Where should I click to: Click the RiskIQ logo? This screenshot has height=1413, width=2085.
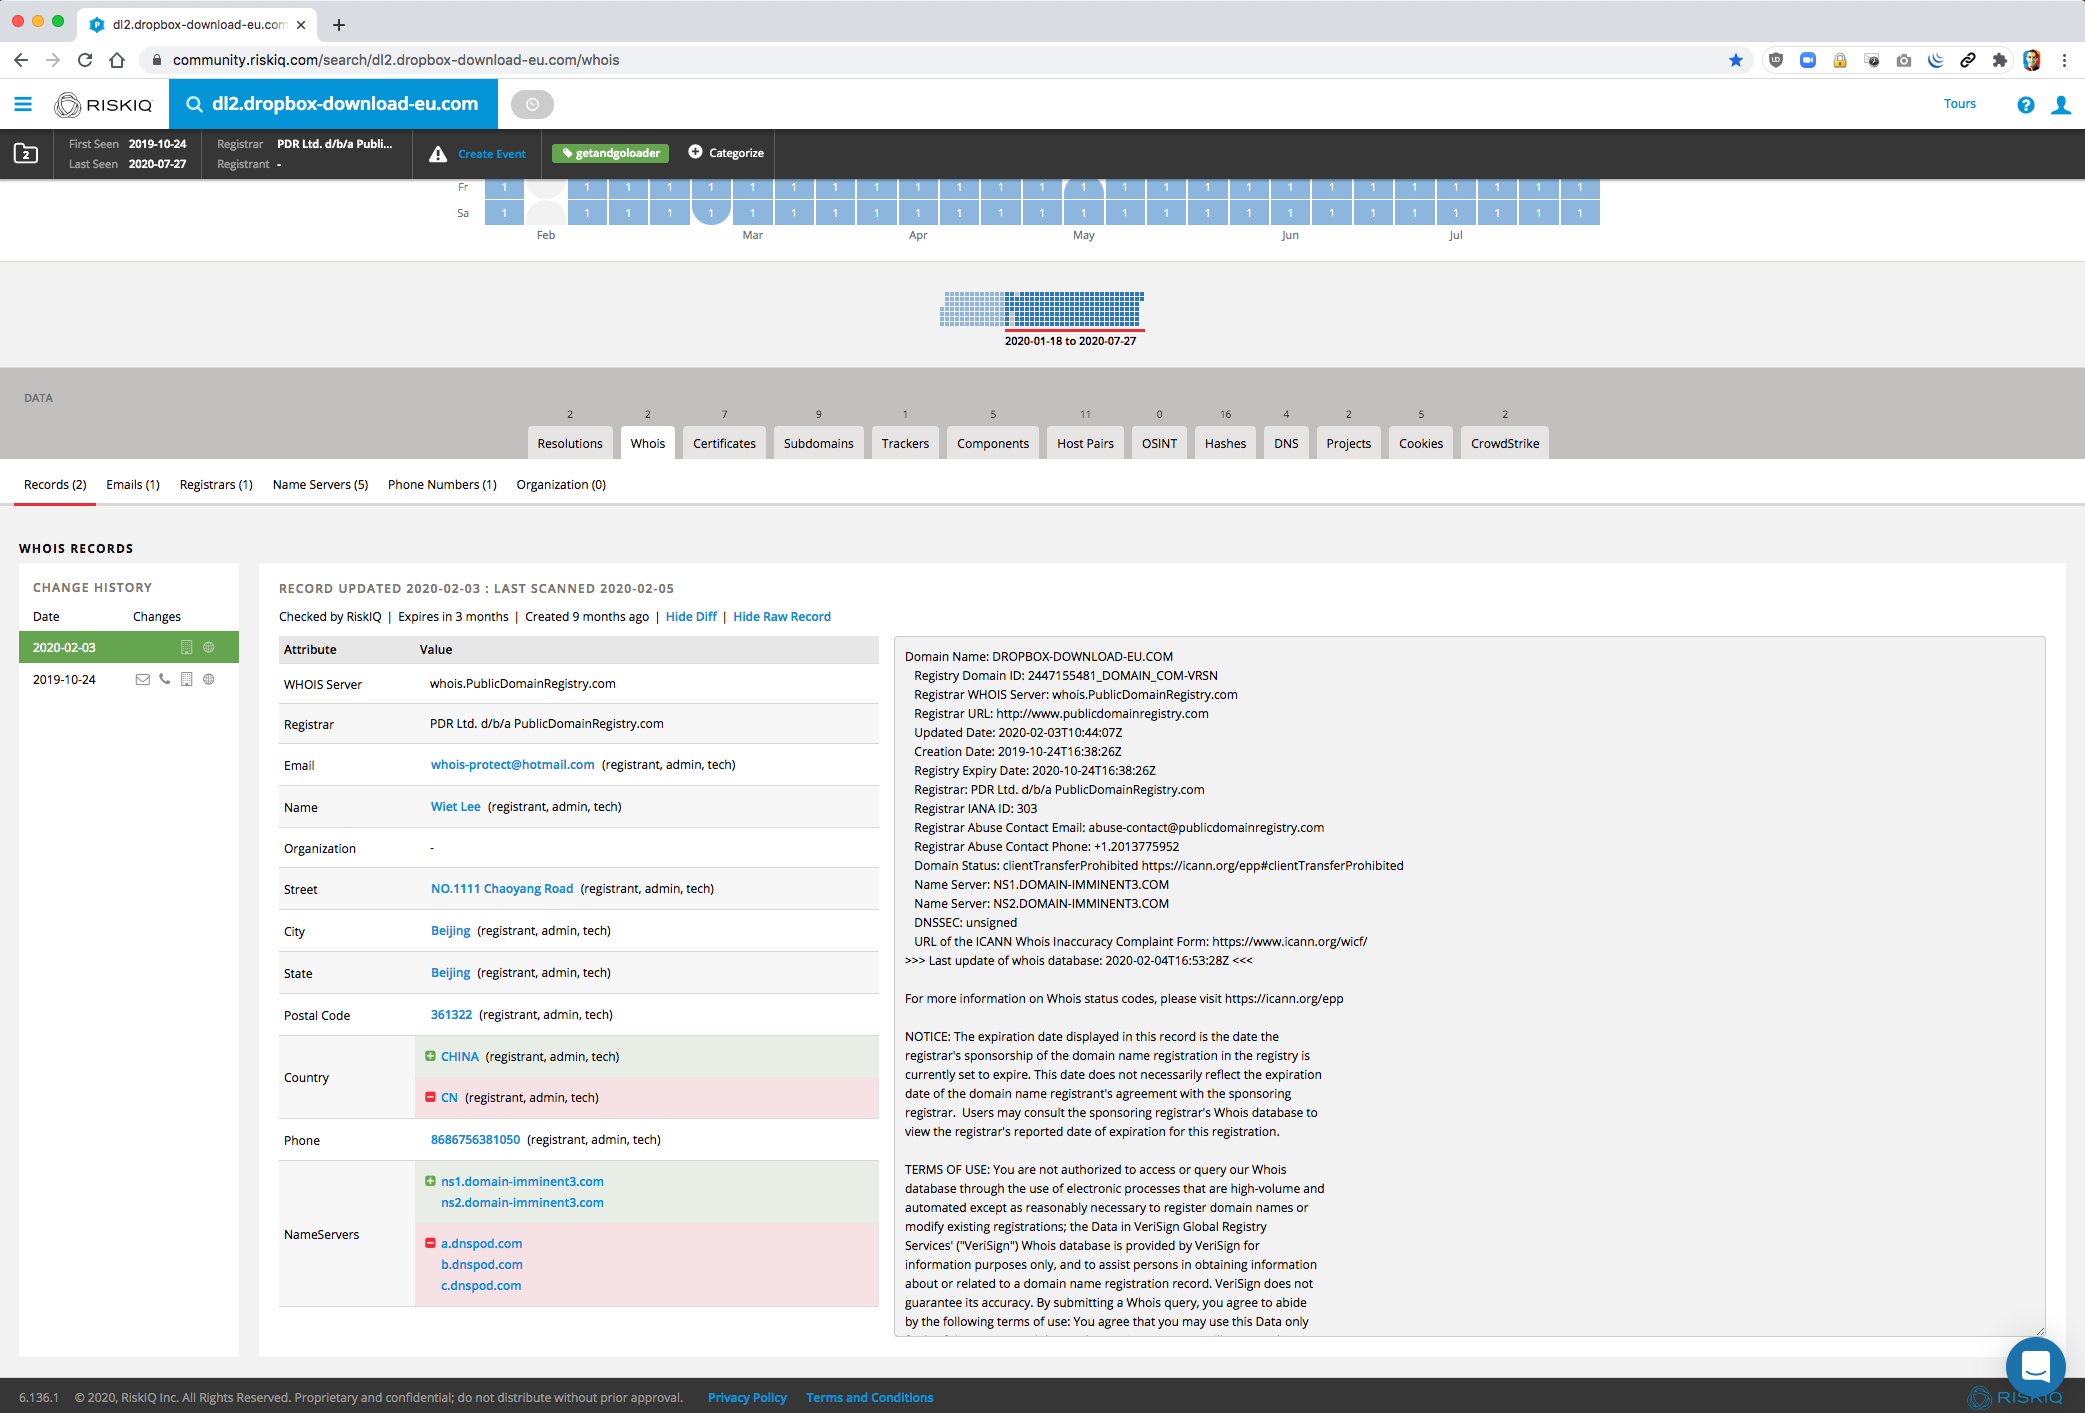(x=104, y=104)
